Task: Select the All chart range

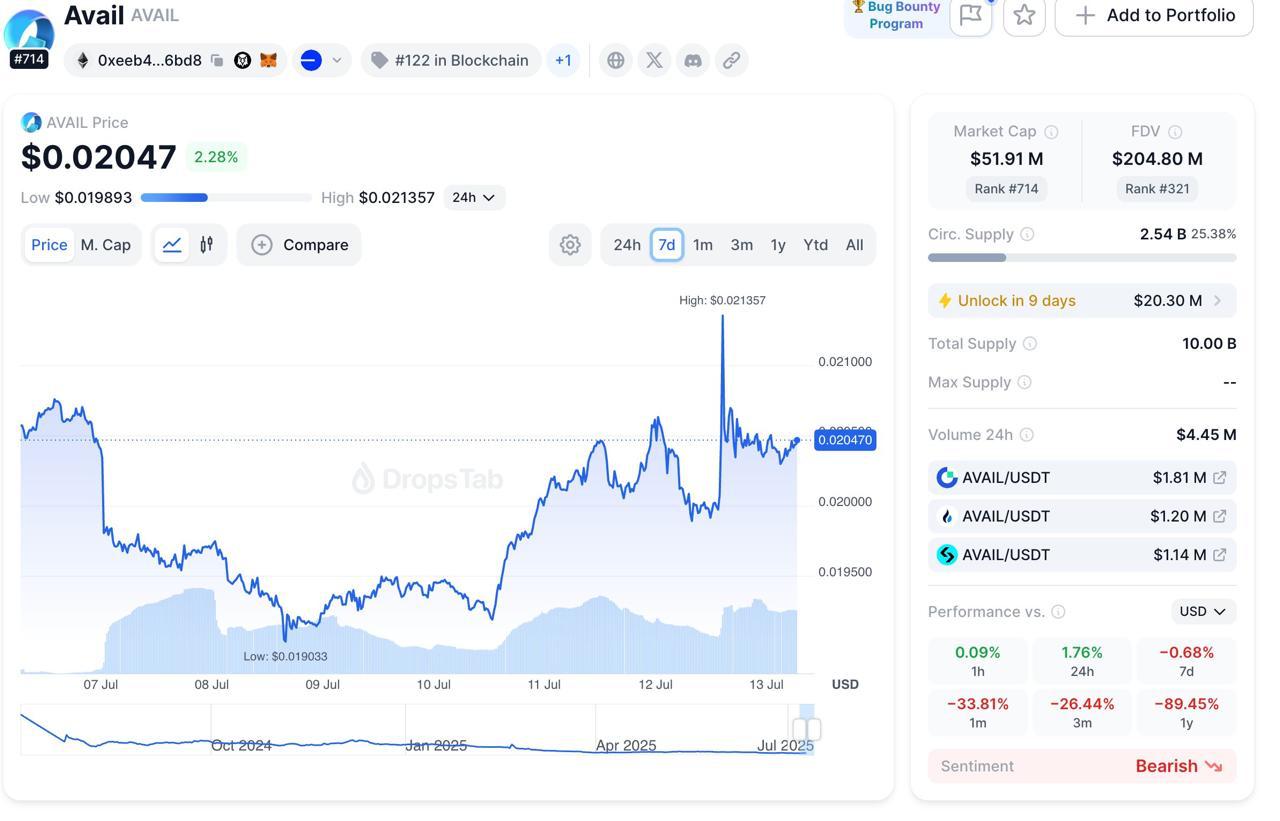Action: 854,245
